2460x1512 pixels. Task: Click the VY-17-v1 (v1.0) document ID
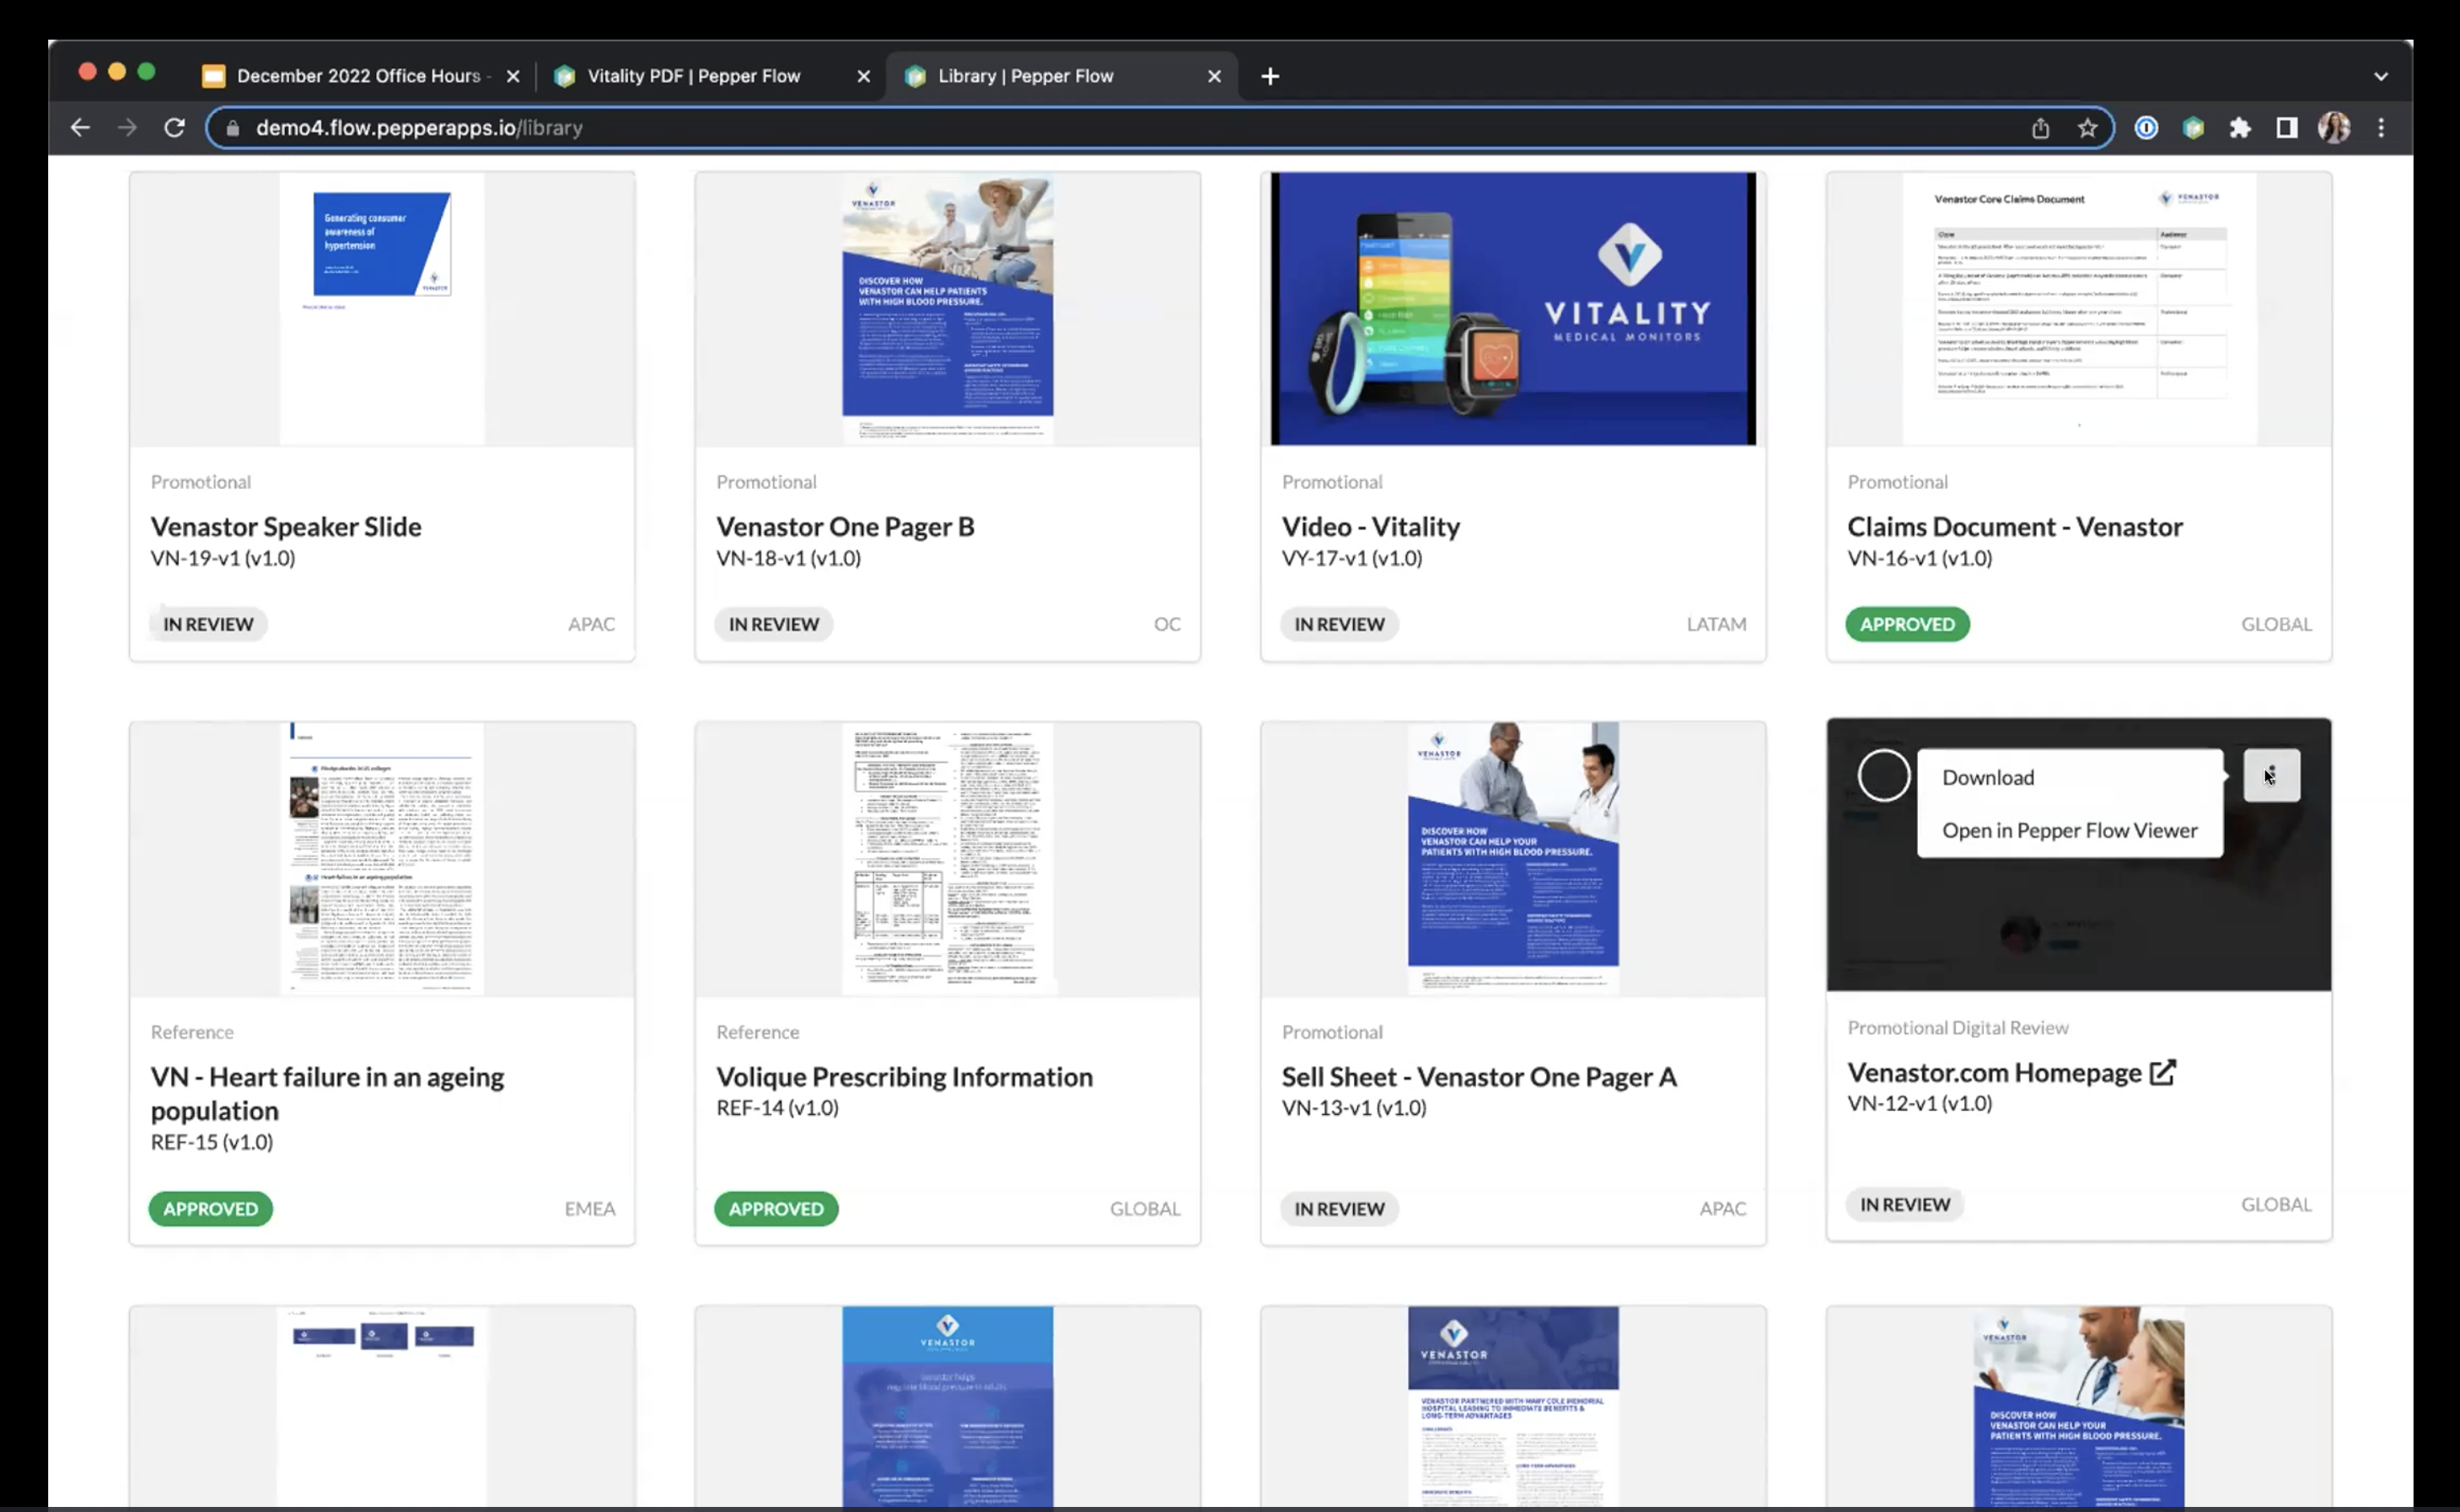coord(1352,558)
